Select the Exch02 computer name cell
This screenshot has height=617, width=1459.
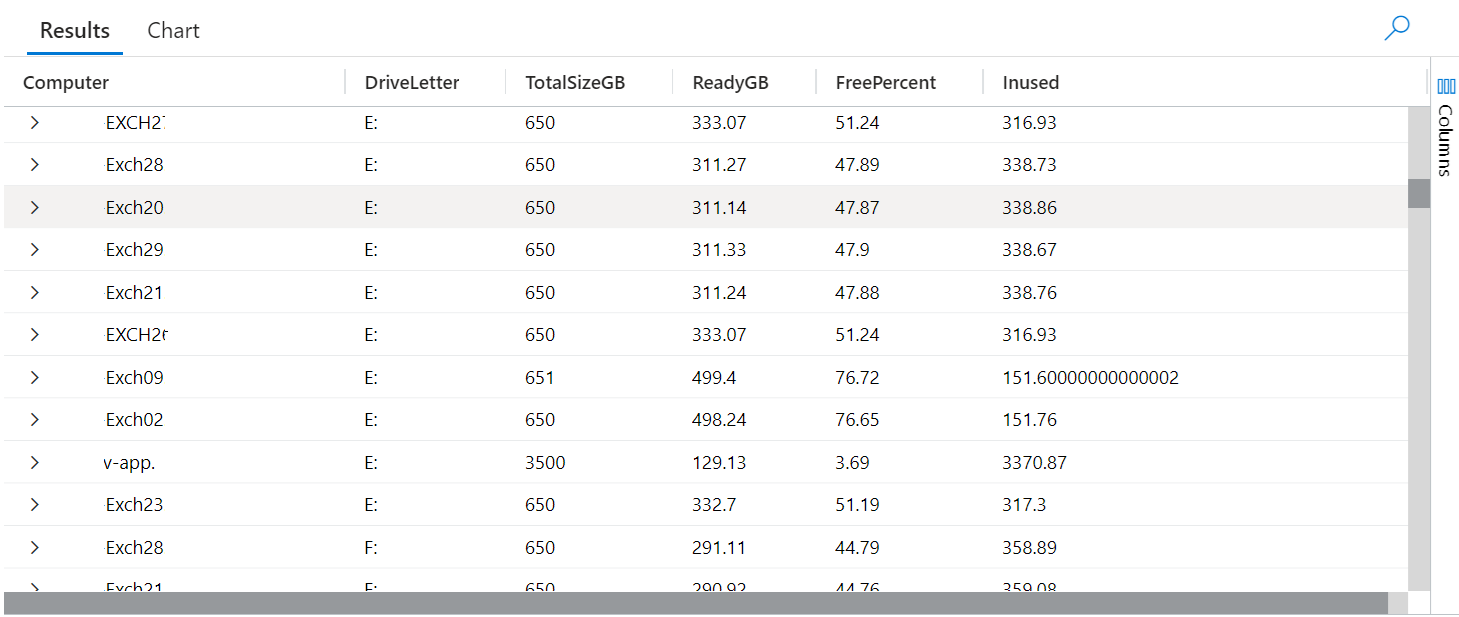click(134, 420)
